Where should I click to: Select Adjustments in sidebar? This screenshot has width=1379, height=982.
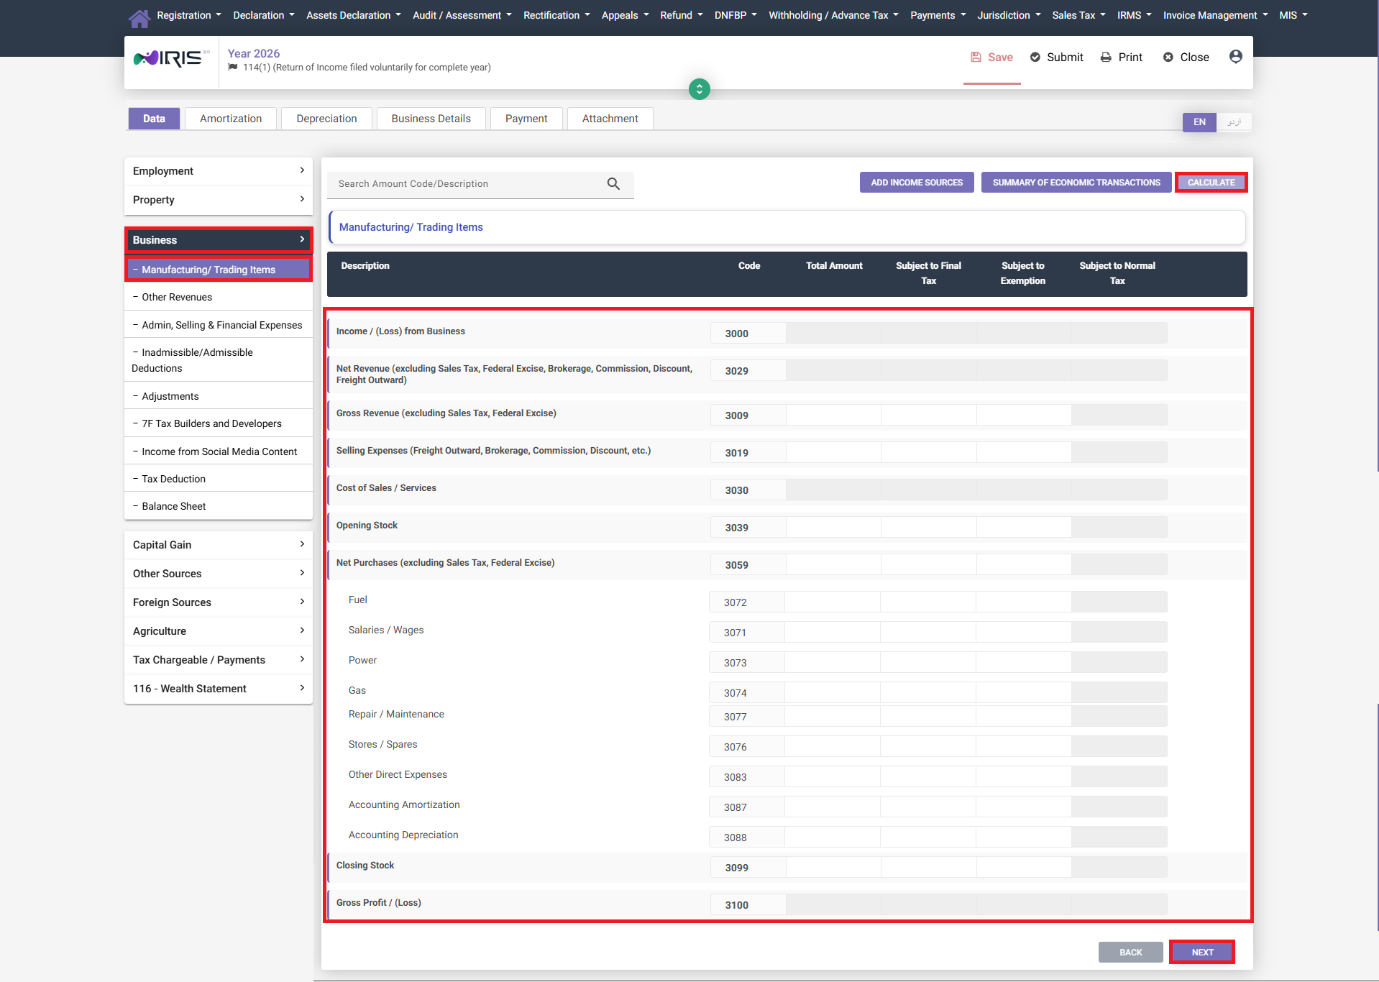tap(218, 397)
